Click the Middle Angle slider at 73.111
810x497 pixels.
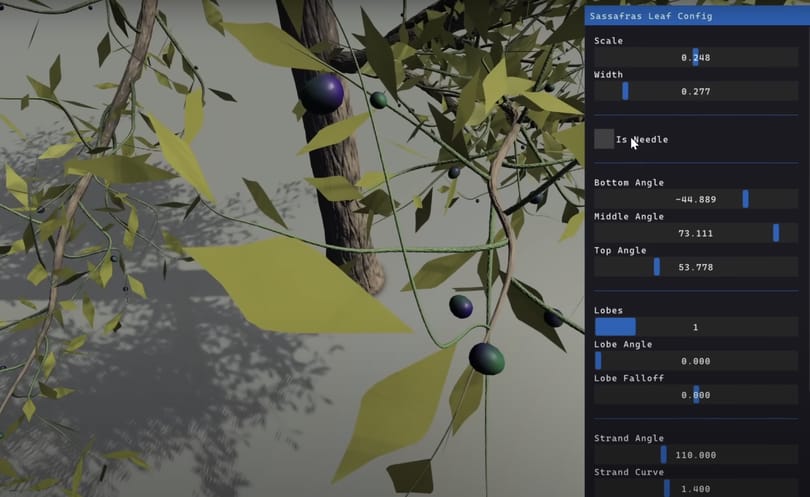pos(696,234)
